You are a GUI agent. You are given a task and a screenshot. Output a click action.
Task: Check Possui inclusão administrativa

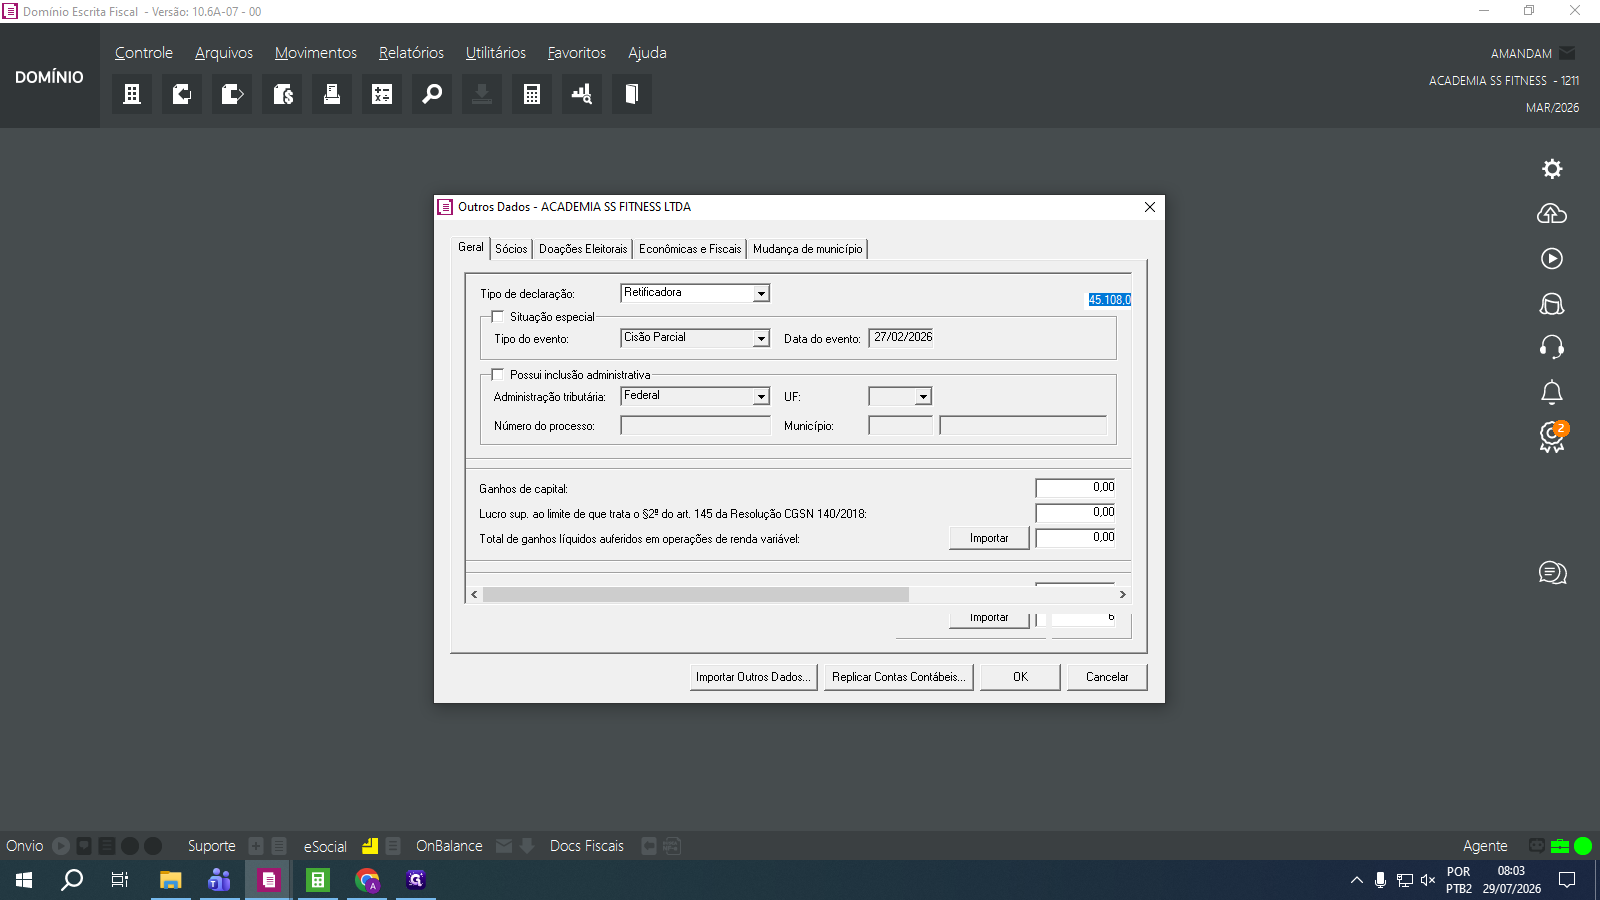click(498, 375)
